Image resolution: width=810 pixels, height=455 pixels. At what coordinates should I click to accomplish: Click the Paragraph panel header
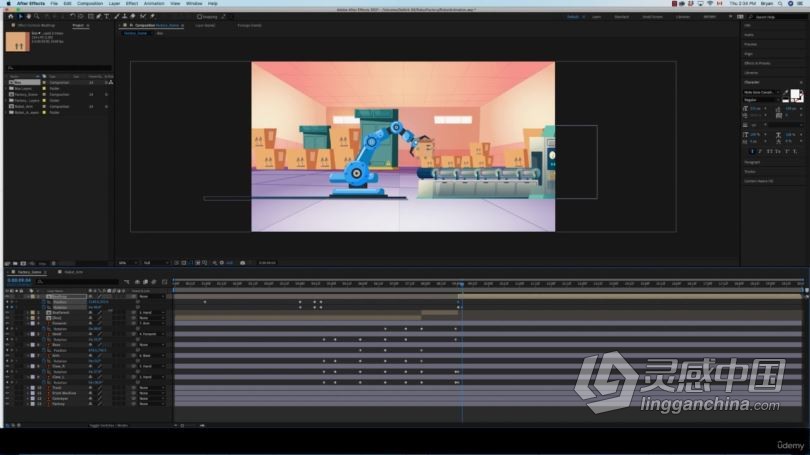[752, 162]
